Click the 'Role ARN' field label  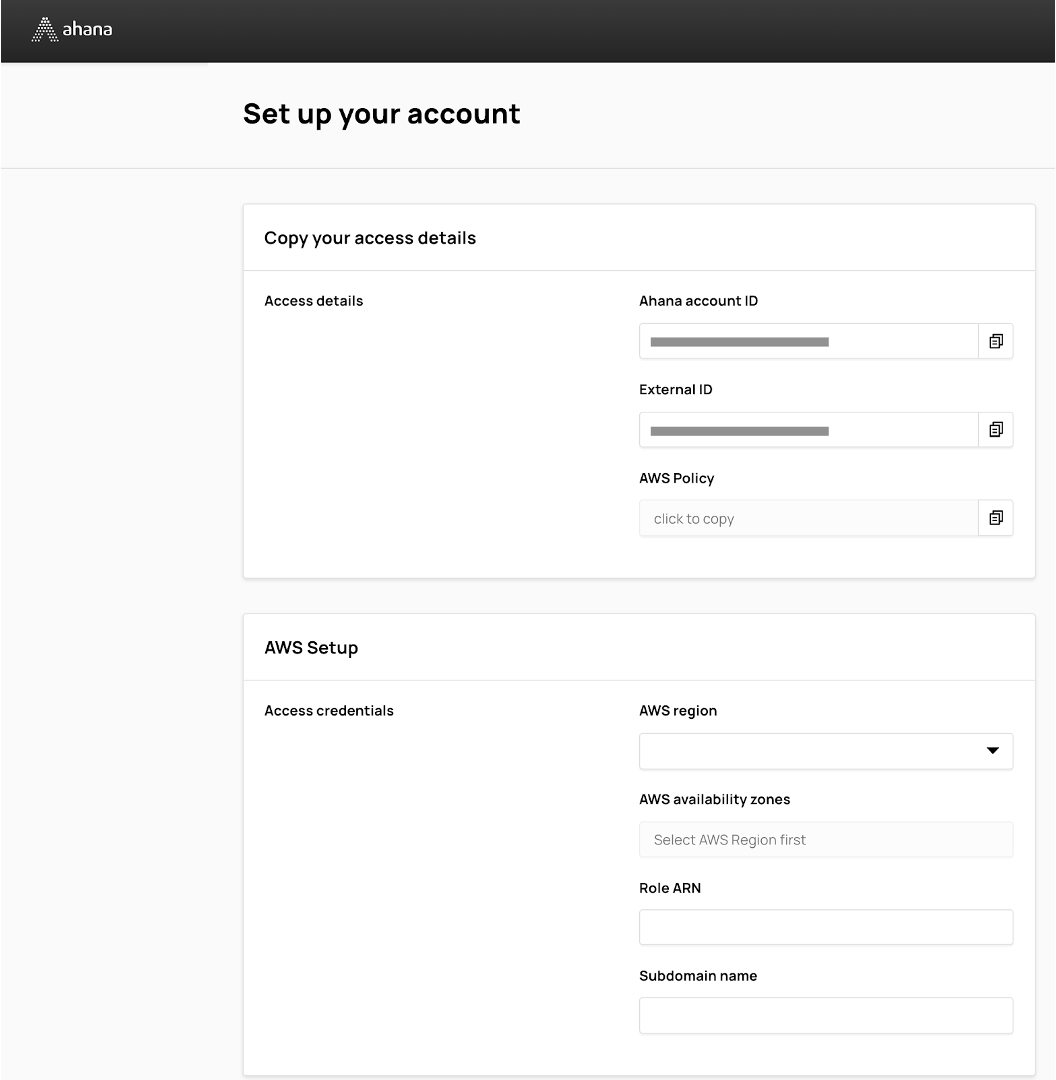(670, 888)
